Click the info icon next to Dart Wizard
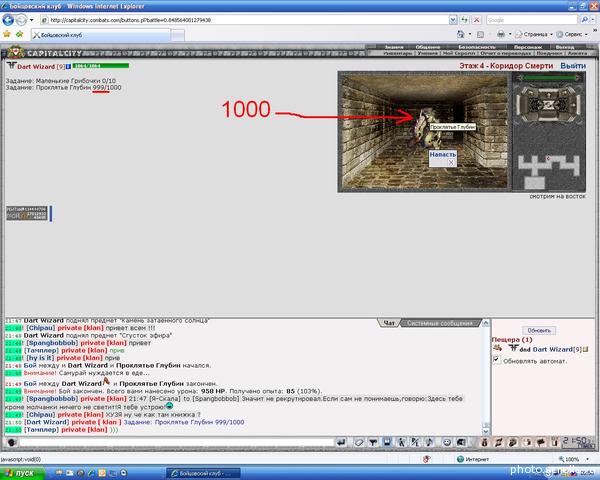Screen dimensions: 600x480 [68, 67]
